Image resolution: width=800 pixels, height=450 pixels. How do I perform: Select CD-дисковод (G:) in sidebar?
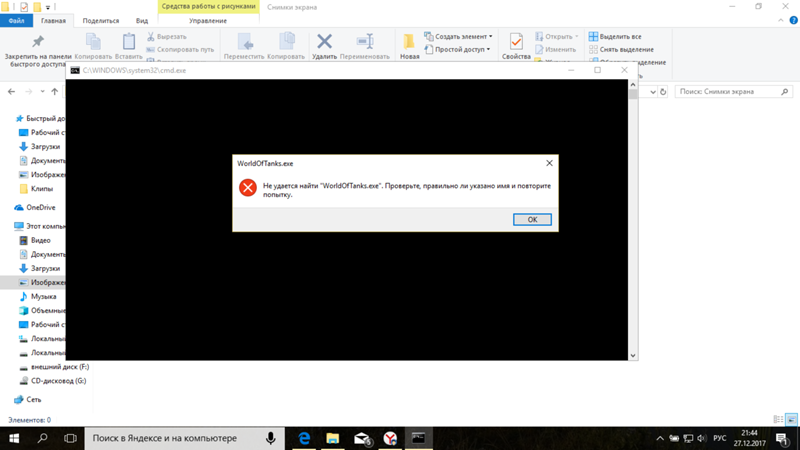pyautogui.click(x=53, y=381)
